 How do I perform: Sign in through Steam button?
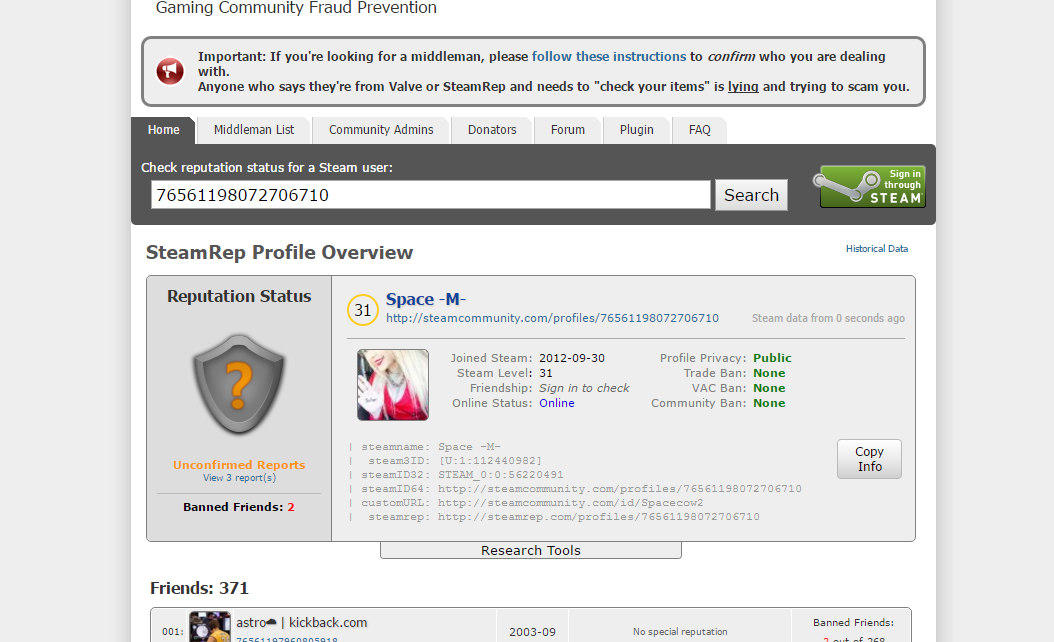868,186
